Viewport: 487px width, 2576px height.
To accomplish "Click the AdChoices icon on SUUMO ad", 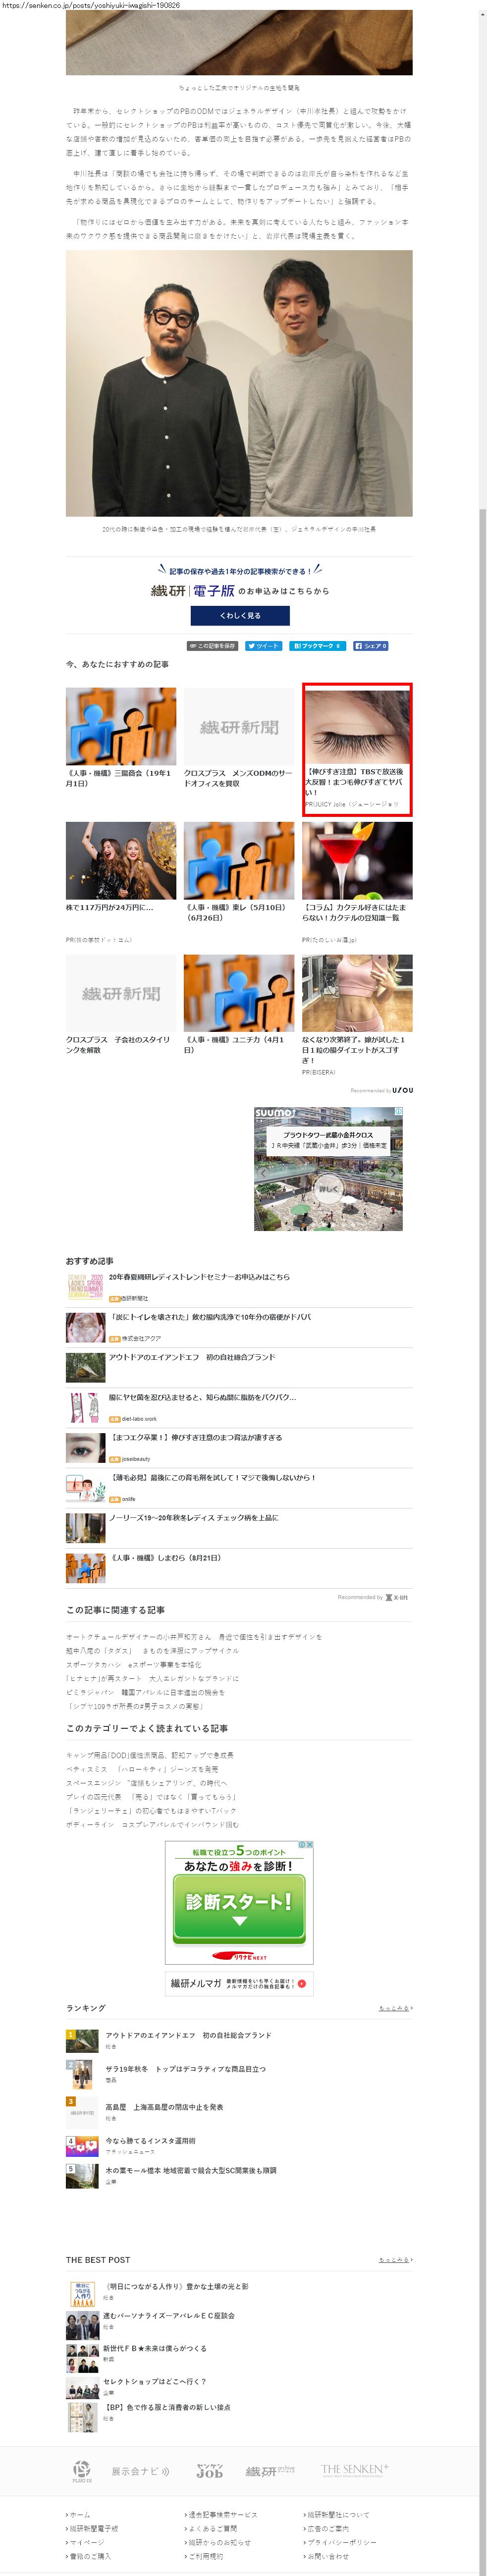I will coord(398,1111).
